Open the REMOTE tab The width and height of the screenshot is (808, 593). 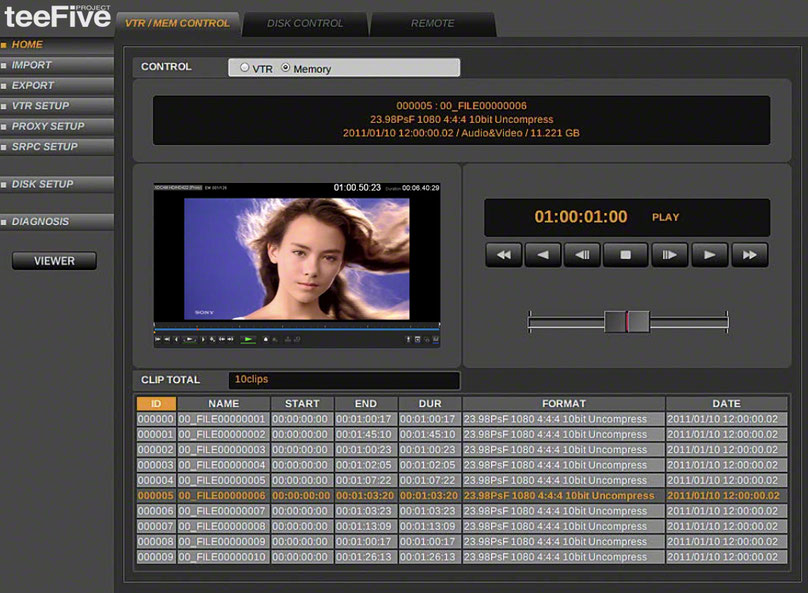coord(432,23)
